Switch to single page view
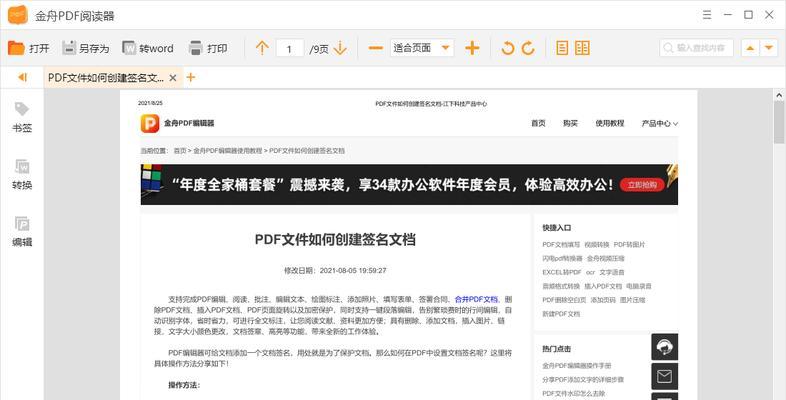The image size is (786, 400). coord(562,48)
